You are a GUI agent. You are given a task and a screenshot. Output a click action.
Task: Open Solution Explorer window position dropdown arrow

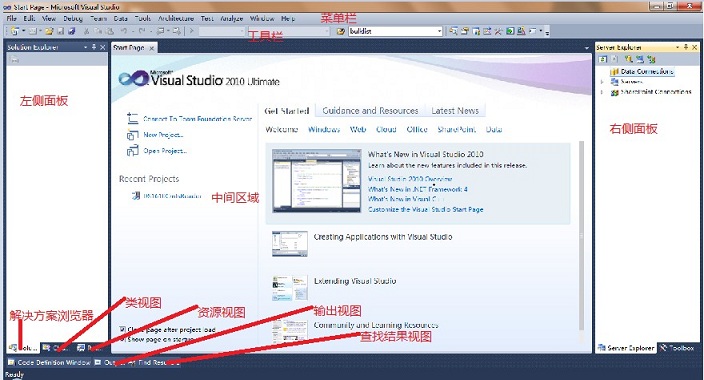tap(85, 47)
